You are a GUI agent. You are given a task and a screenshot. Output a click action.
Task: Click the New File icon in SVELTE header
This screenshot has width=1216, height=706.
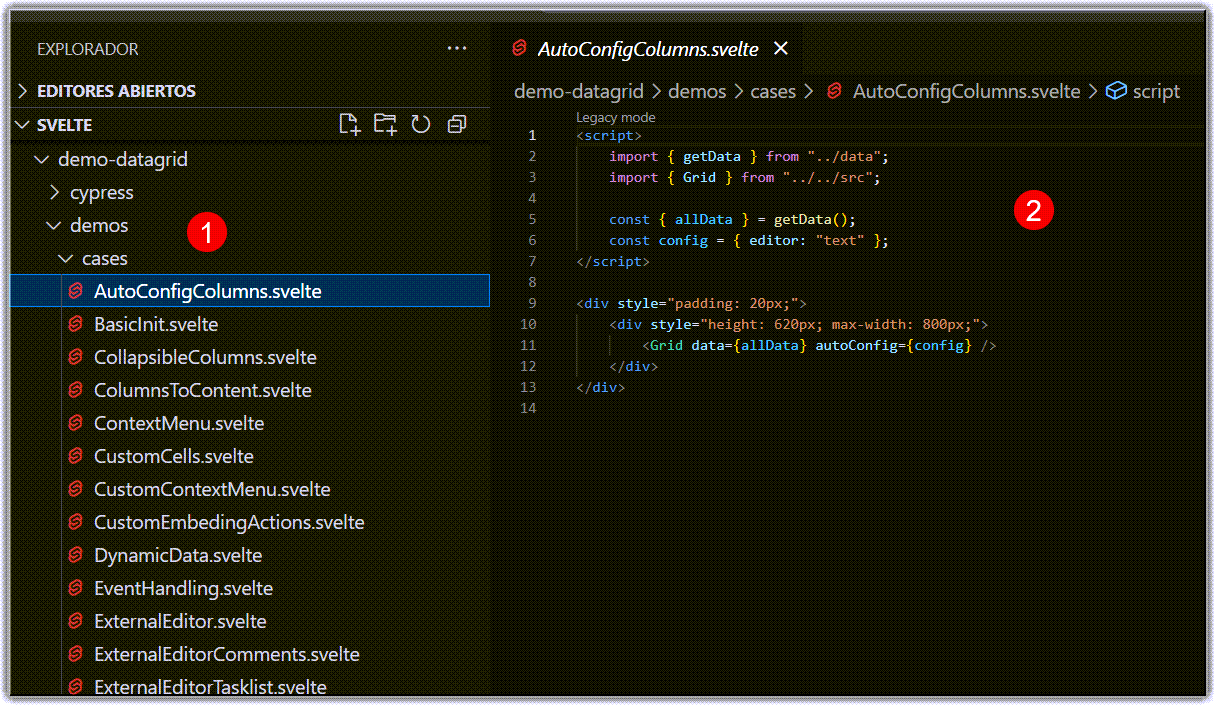[349, 124]
